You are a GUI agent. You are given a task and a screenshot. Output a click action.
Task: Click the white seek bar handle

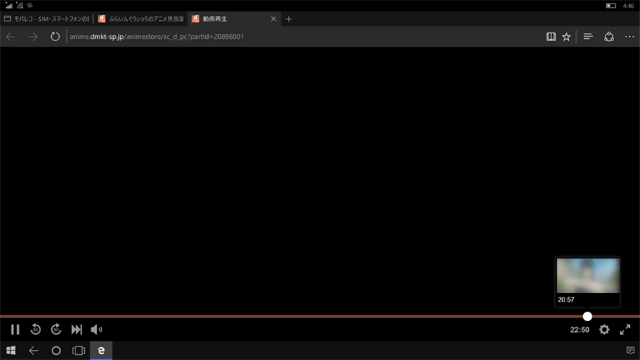tap(587, 316)
